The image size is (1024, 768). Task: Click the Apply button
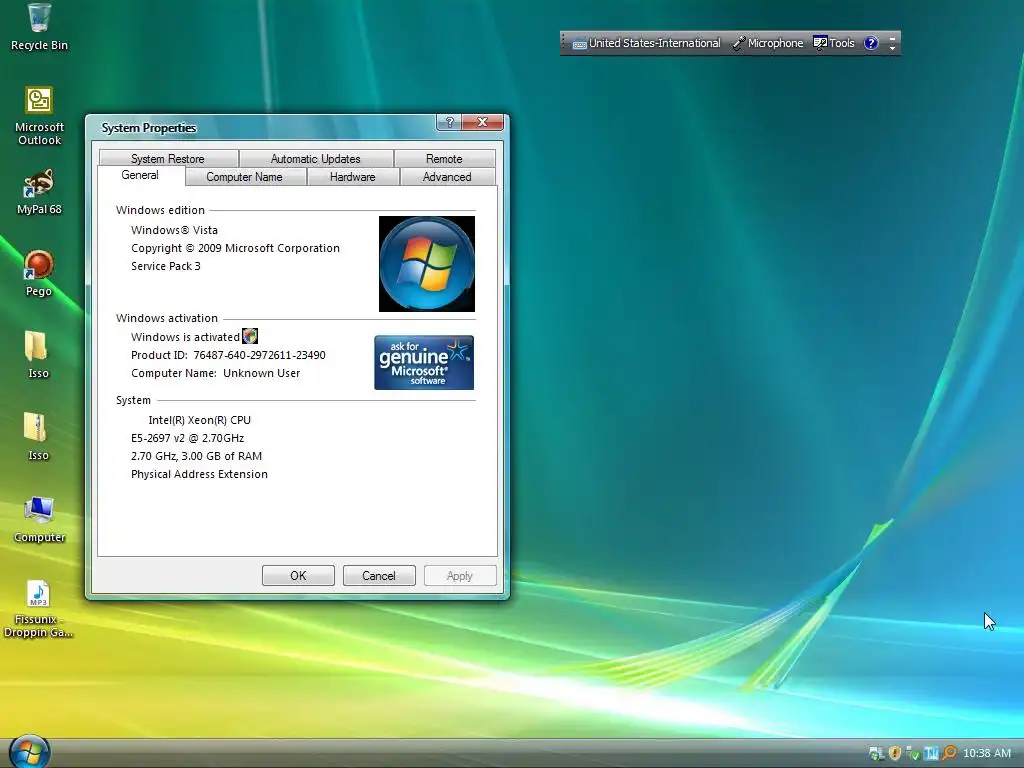pos(460,576)
